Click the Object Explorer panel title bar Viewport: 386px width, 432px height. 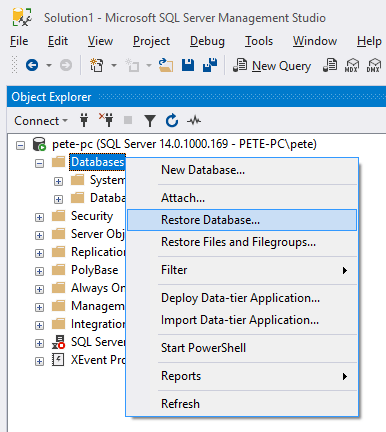197,97
